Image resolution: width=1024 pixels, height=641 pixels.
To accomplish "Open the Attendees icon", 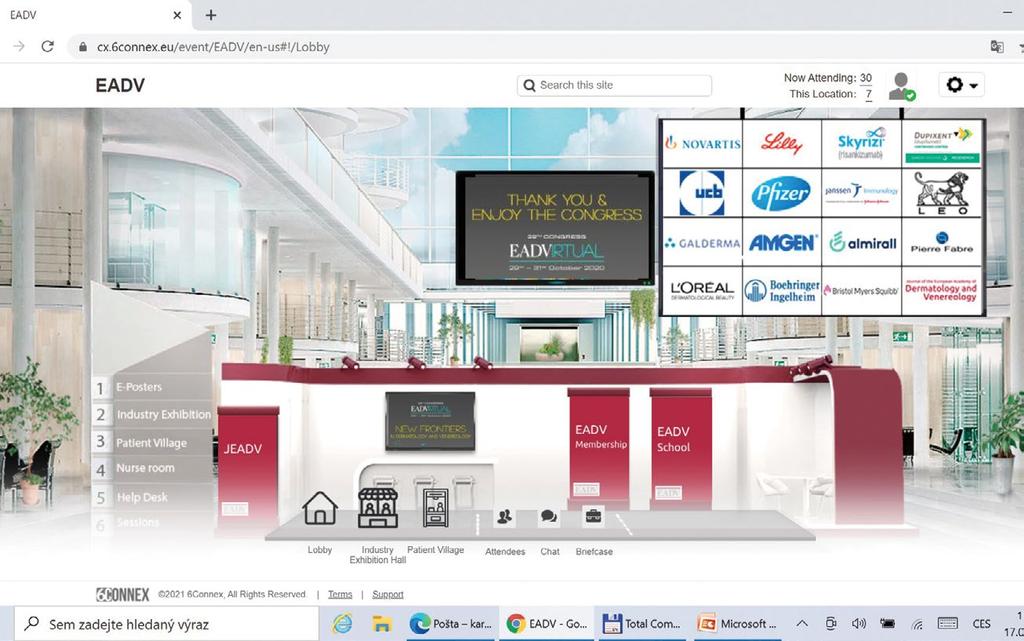I will (504, 517).
